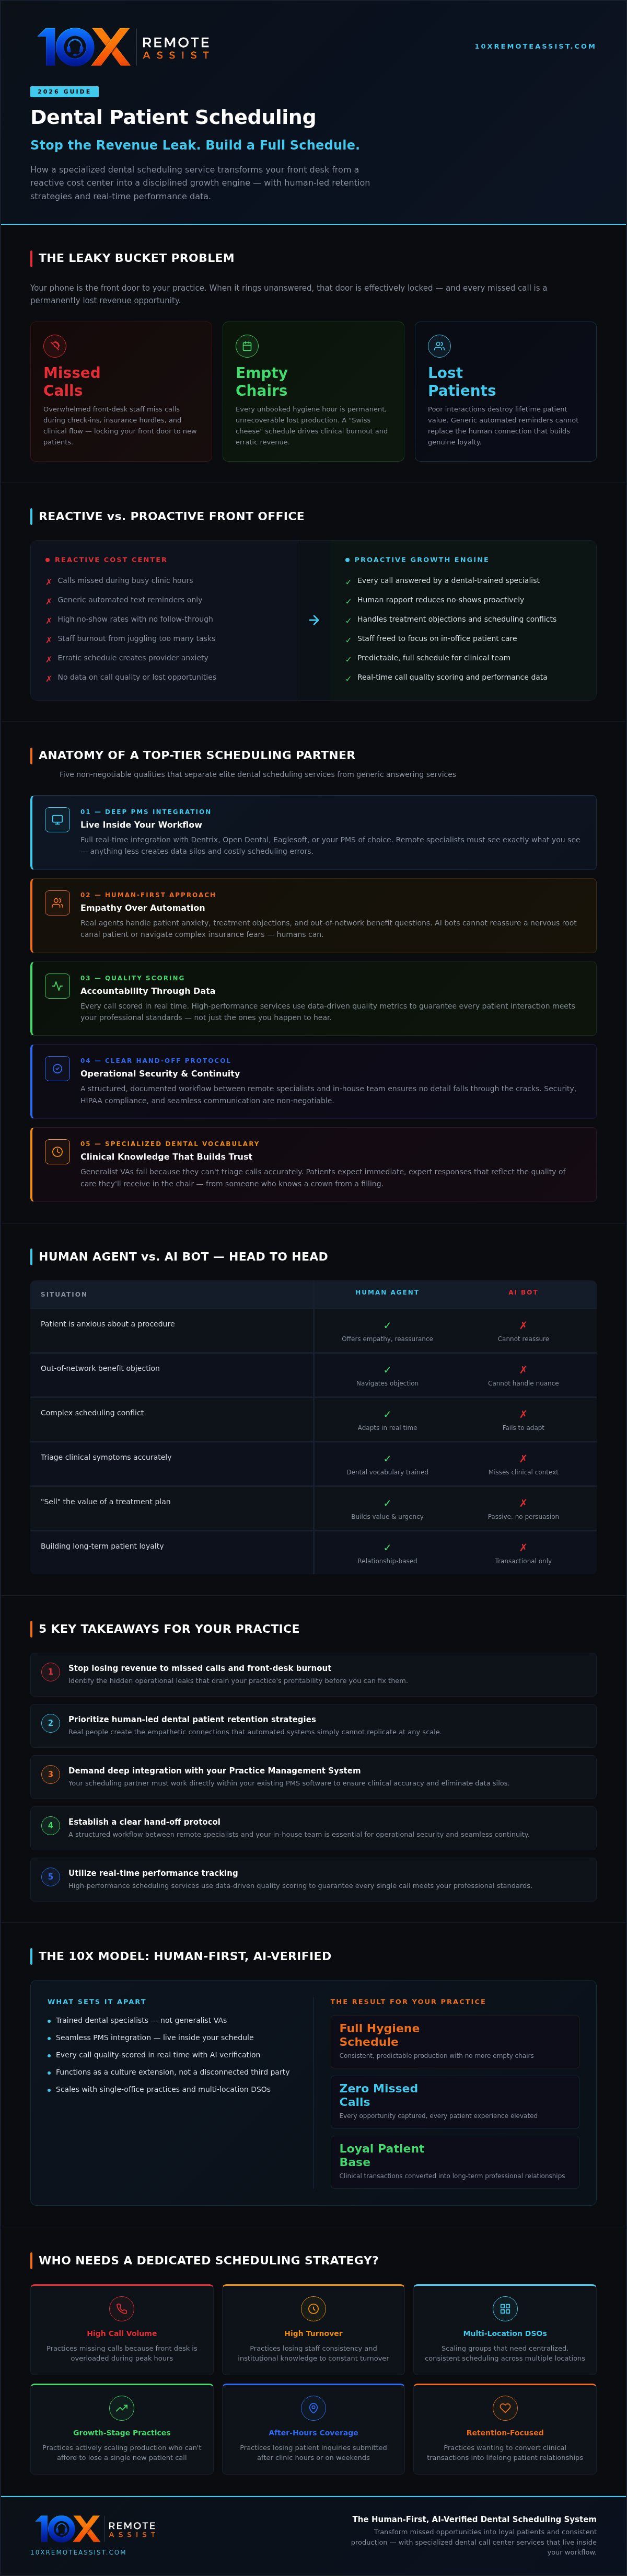Click the Missed Calls phone icon
The width and height of the screenshot is (627, 2576).
click(x=55, y=346)
